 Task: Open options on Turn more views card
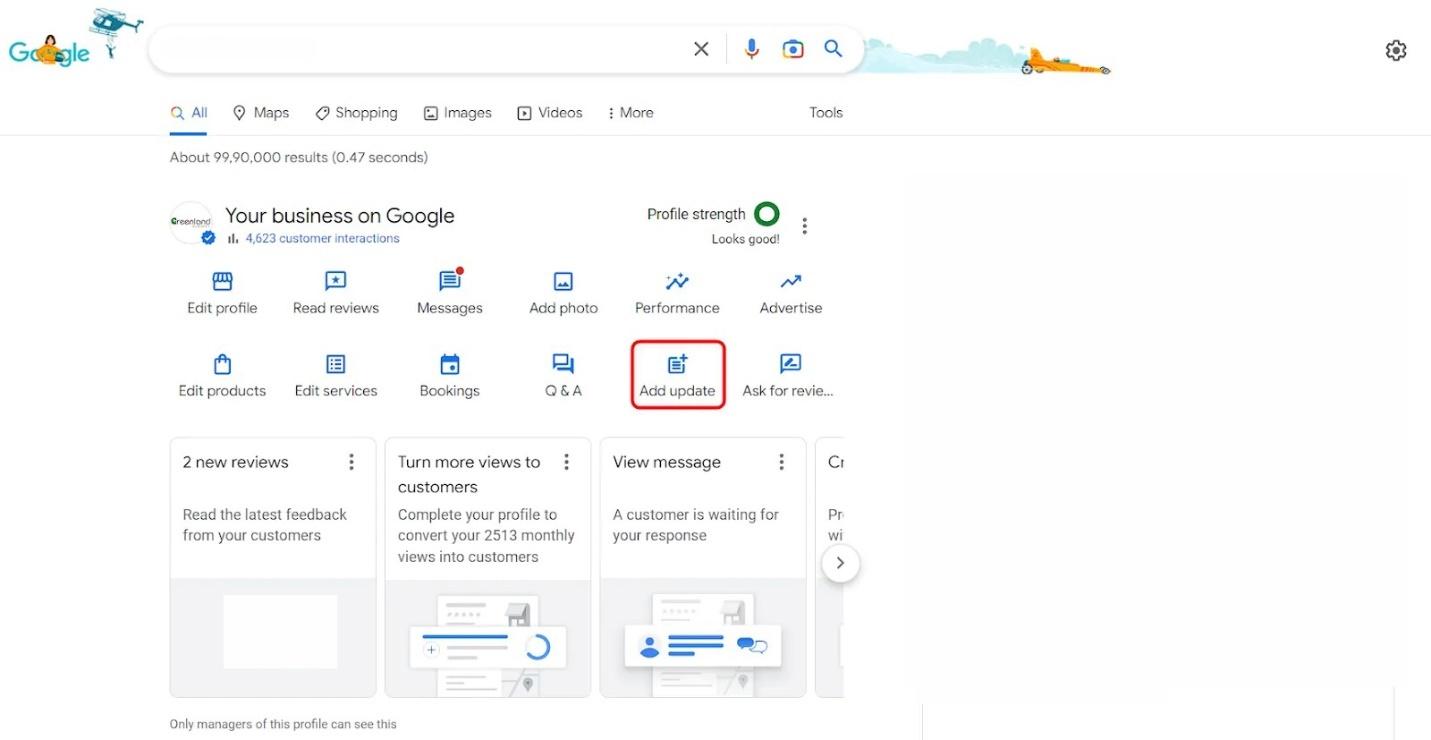[566, 462]
